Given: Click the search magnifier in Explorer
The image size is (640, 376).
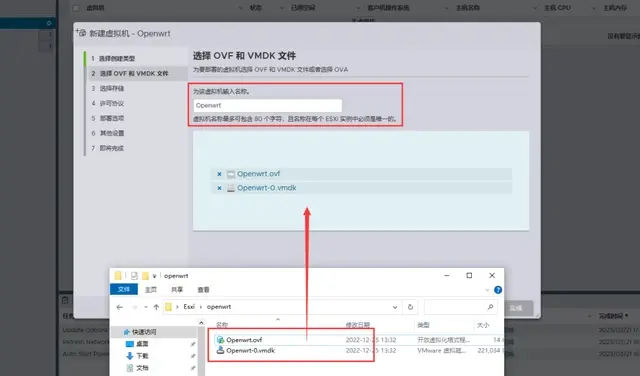Looking at the screenshot, I should [490, 307].
